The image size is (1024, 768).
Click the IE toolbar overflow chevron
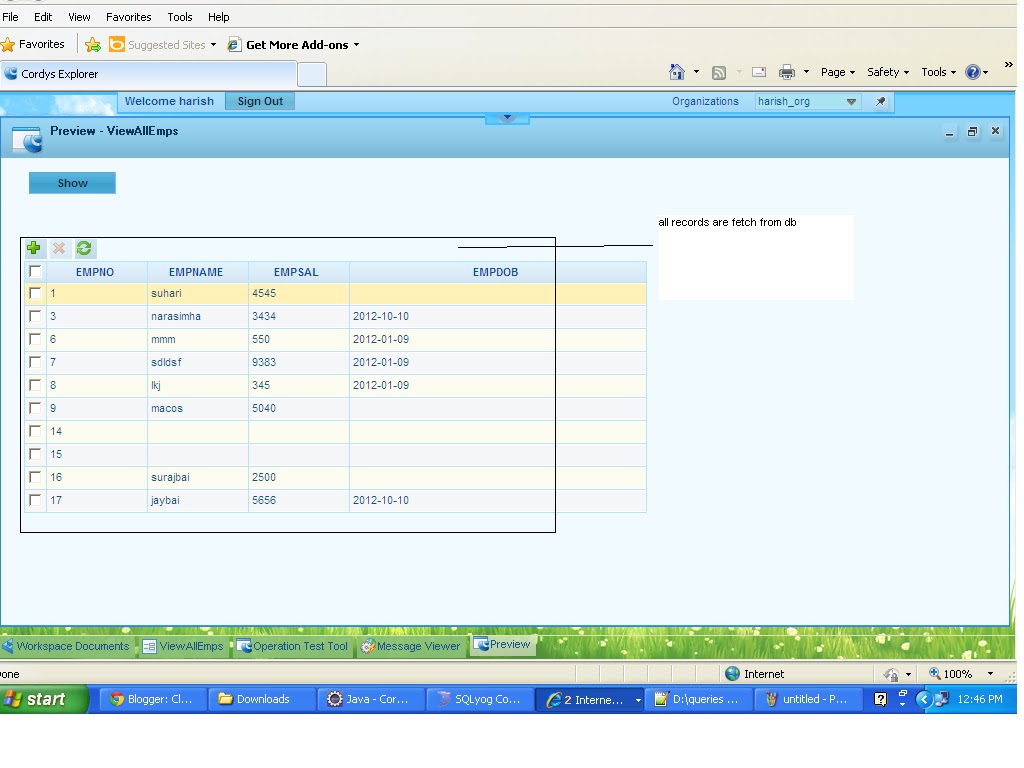(x=1009, y=65)
